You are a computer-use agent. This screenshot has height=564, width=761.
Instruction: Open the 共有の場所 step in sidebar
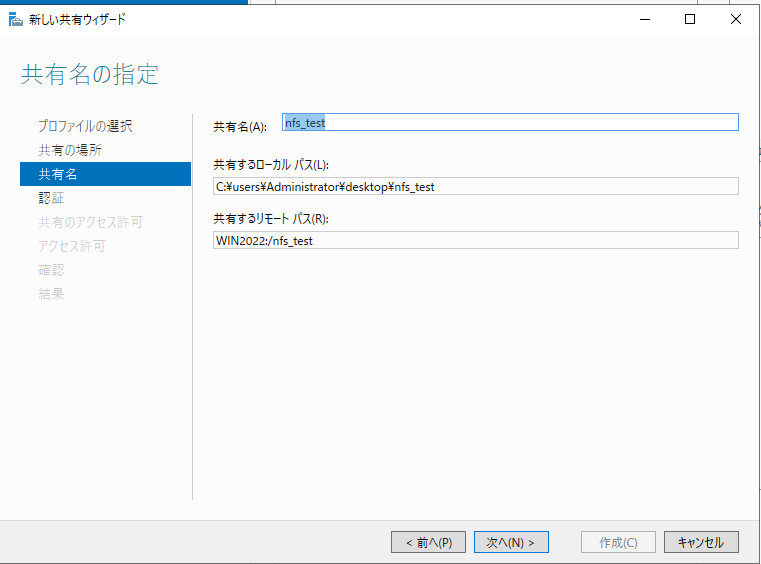coord(70,150)
